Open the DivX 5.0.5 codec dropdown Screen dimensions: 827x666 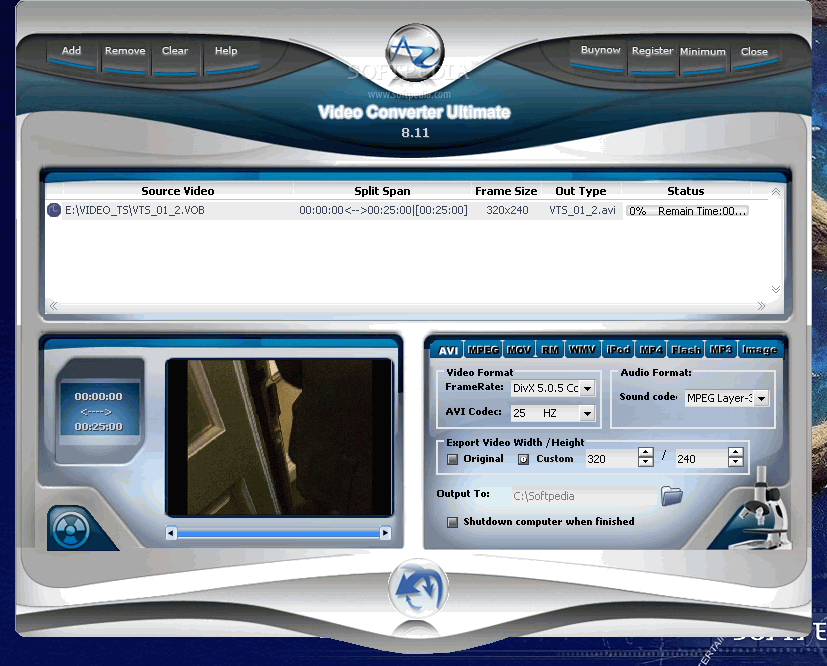coord(587,388)
